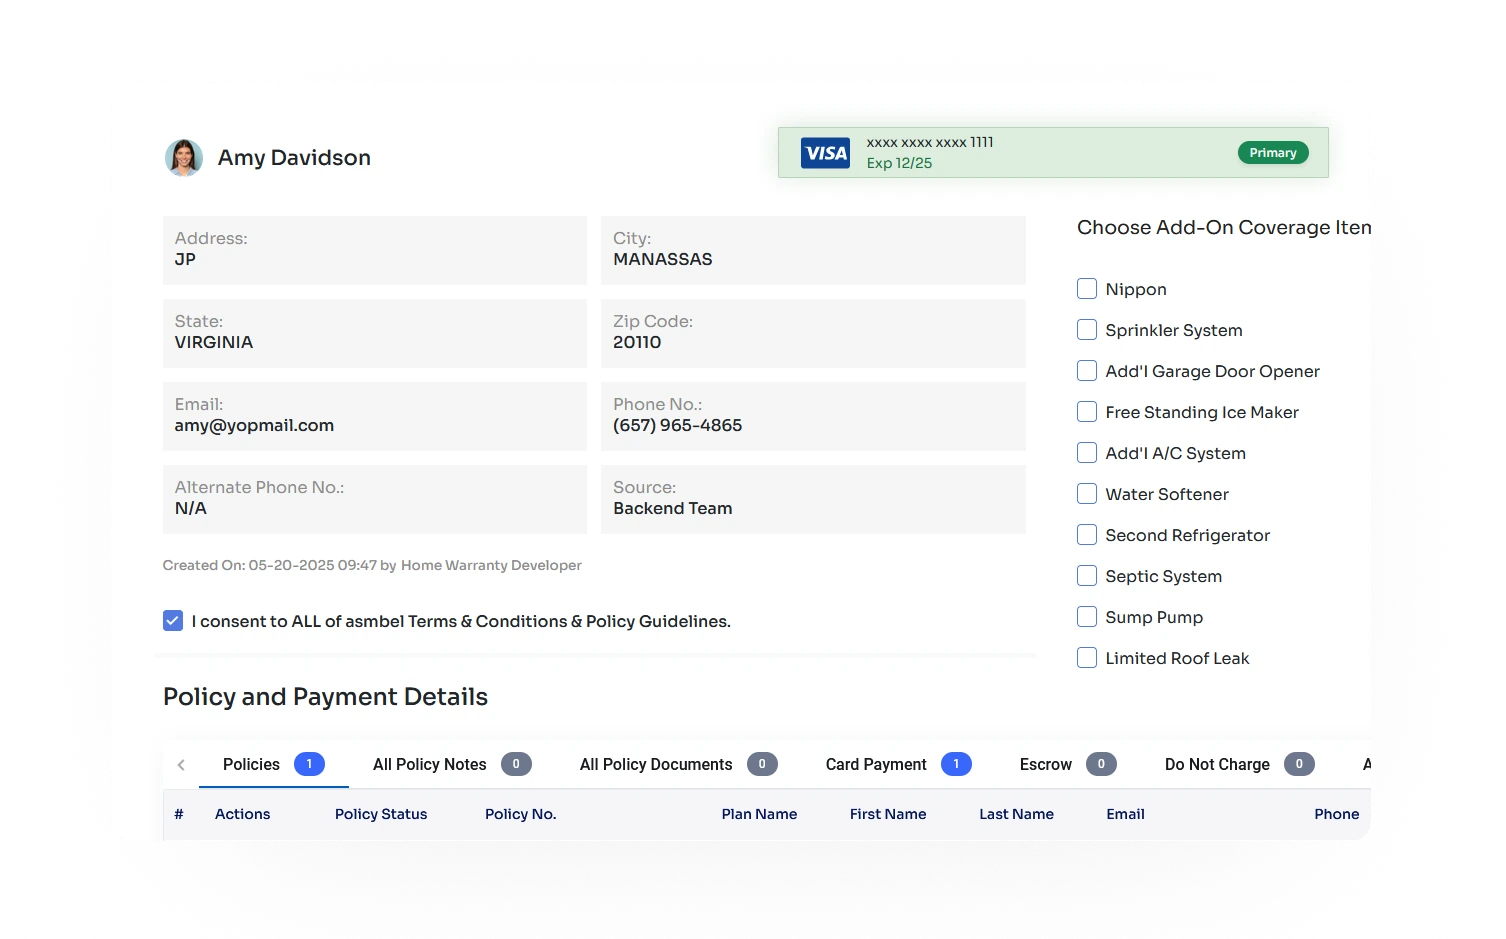Viewport: 1506px width, 939px height.
Task: Click the Created On timestamp line
Action: tap(372, 565)
